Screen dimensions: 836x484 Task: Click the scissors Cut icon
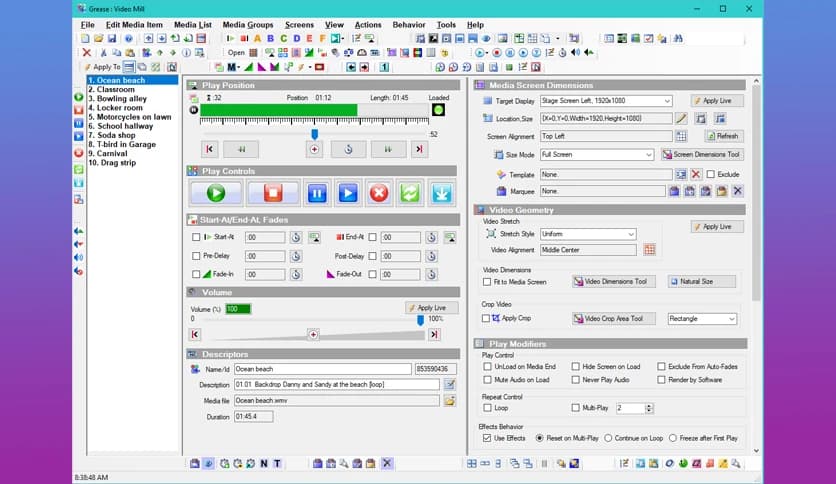(x=103, y=52)
